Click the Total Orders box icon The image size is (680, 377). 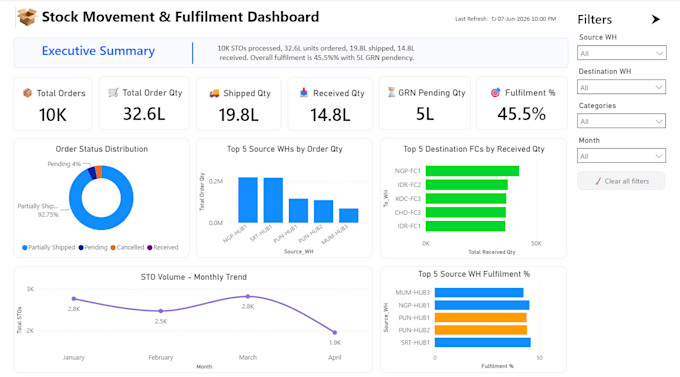point(27,93)
